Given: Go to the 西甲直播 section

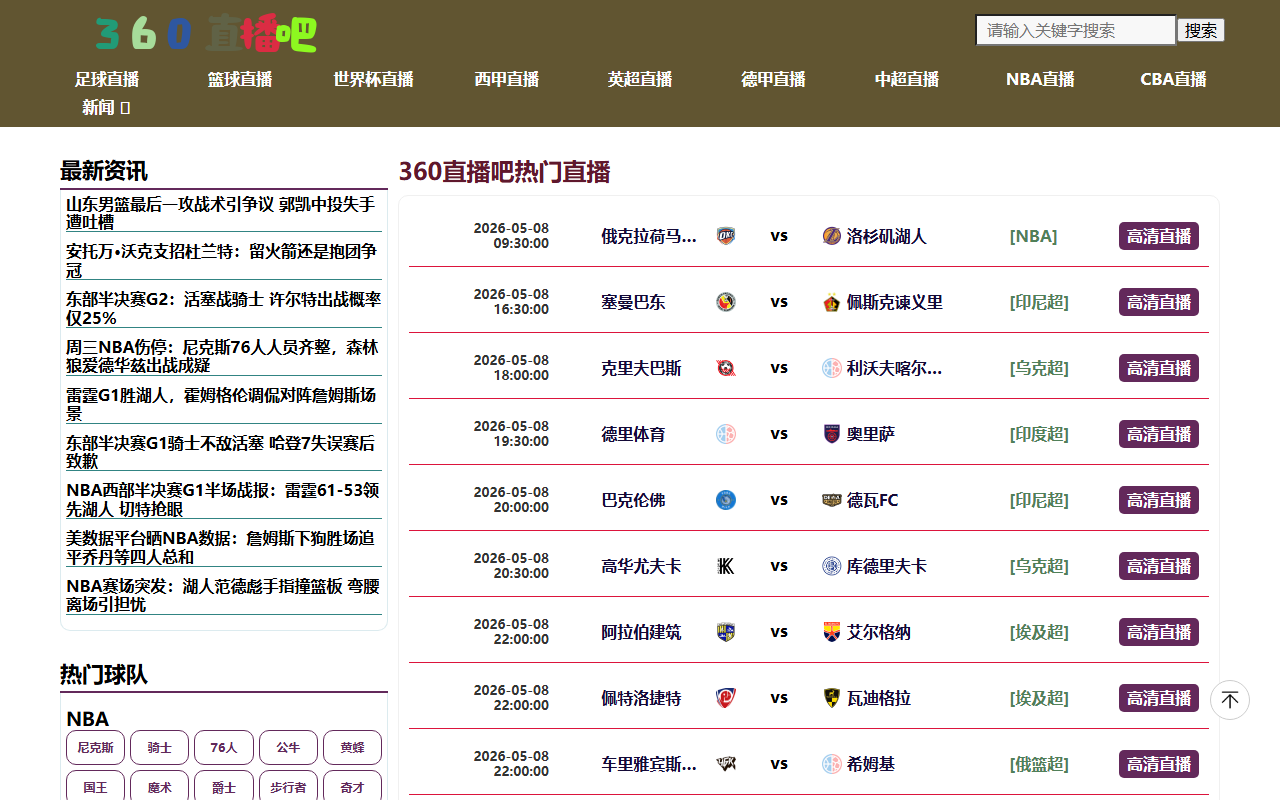Looking at the screenshot, I should point(507,79).
